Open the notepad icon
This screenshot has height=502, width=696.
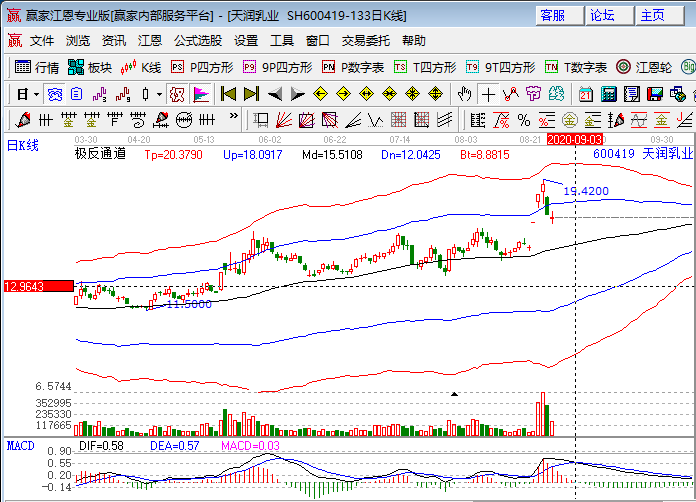(x=632, y=94)
